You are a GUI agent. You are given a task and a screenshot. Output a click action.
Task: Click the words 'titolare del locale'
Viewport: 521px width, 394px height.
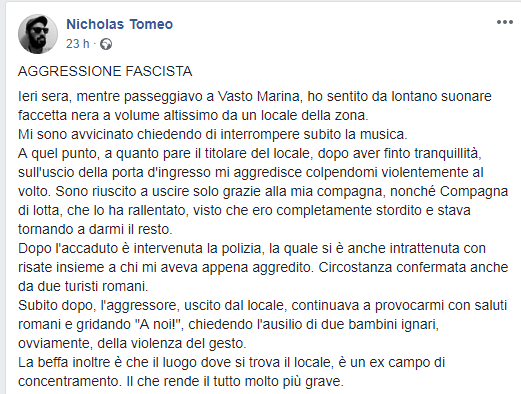point(257,153)
